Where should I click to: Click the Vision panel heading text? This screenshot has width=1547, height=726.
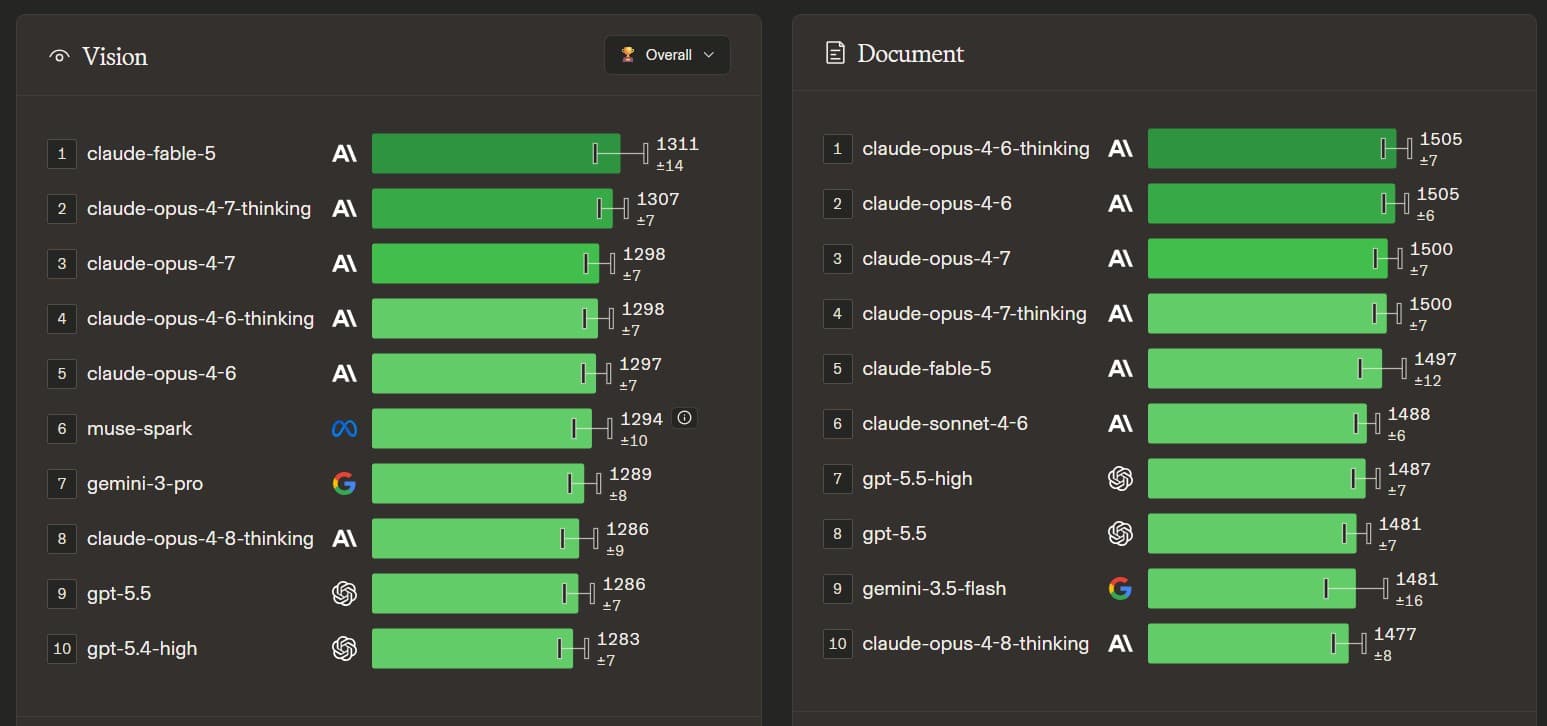(x=115, y=57)
